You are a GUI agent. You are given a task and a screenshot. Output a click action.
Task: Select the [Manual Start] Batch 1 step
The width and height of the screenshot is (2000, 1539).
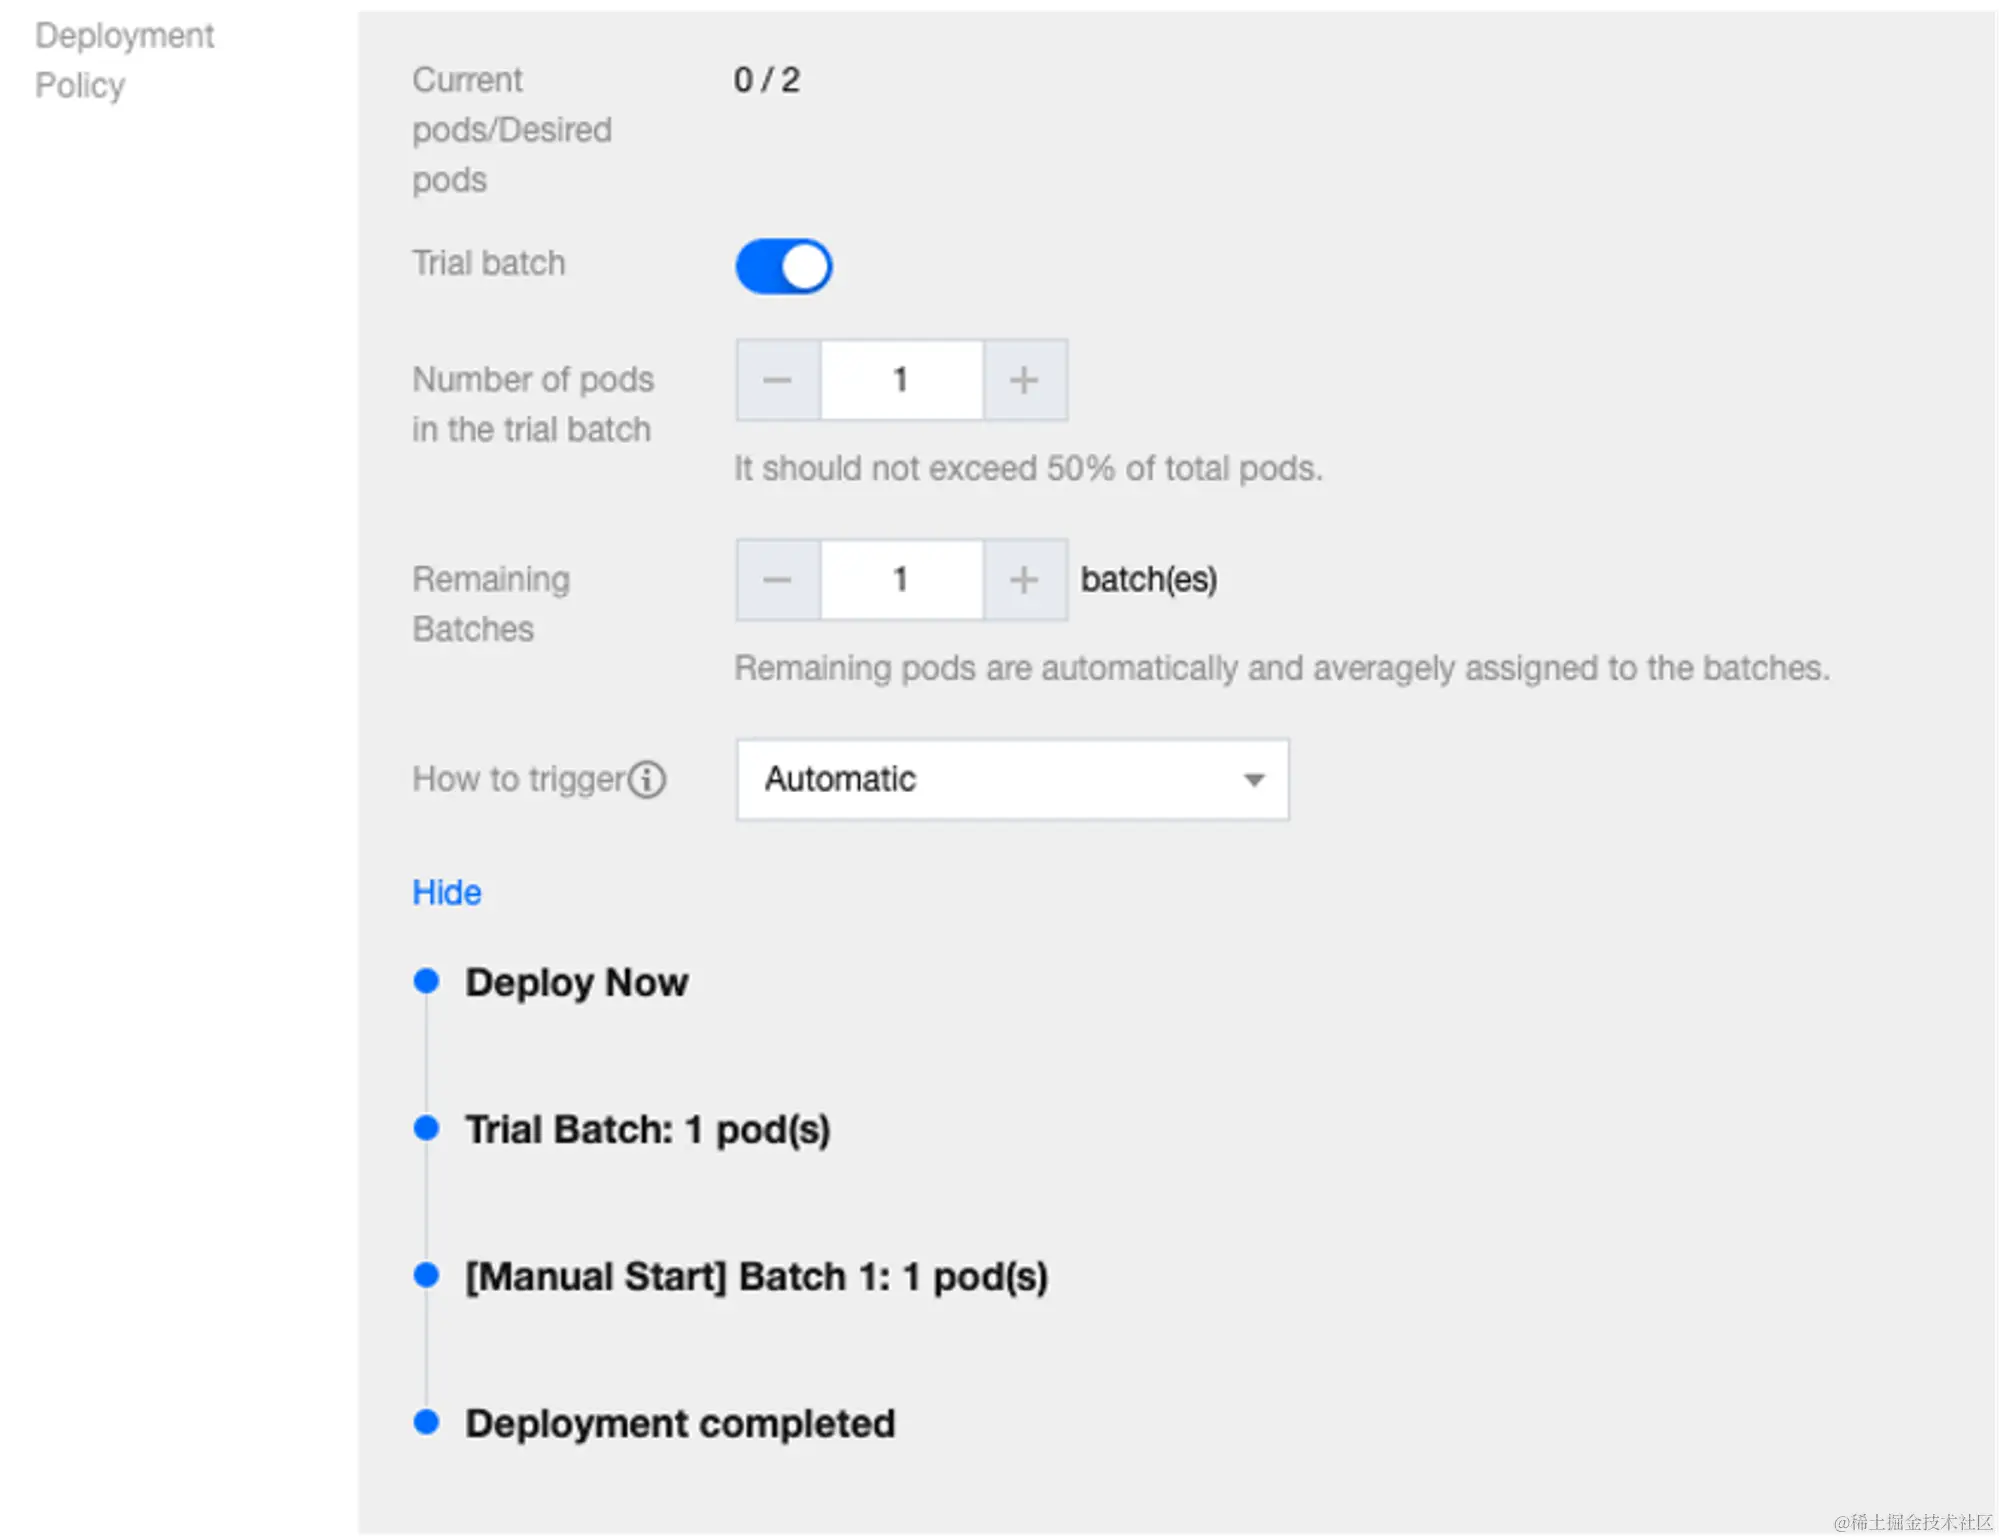click(x=756, y=1276)
